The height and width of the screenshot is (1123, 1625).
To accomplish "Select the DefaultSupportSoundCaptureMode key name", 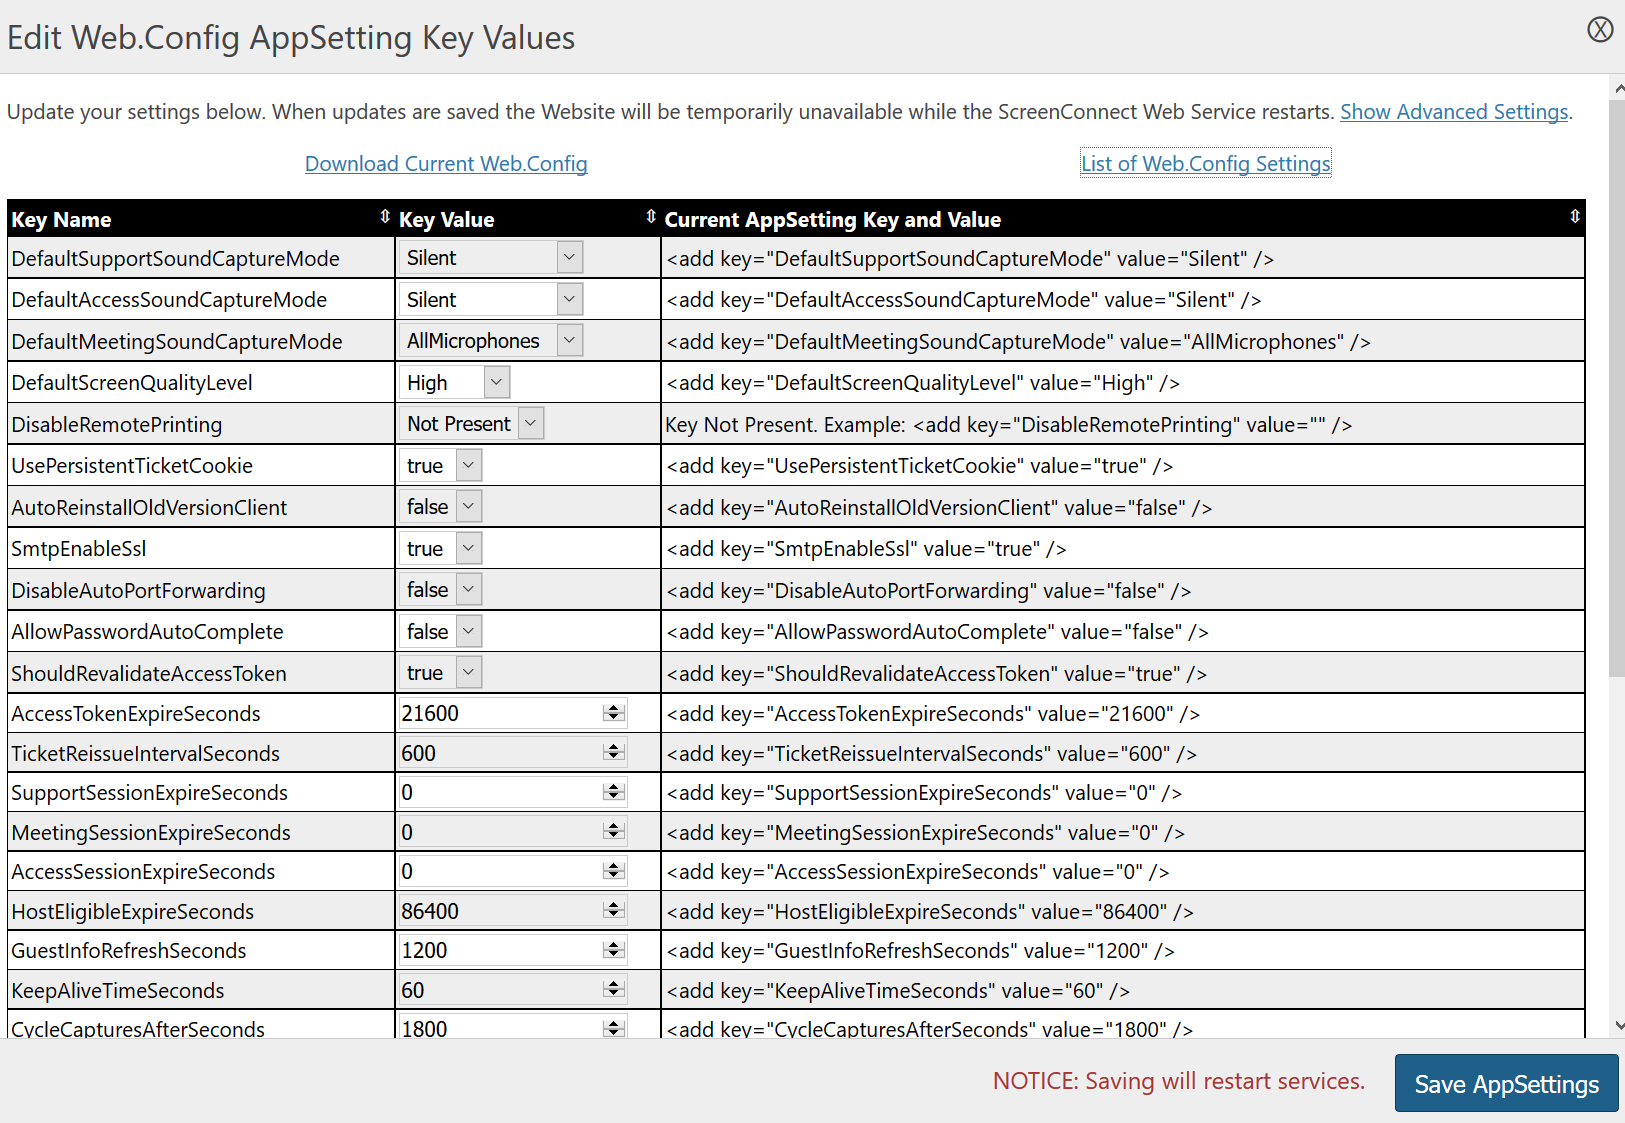I will point(176,259).
